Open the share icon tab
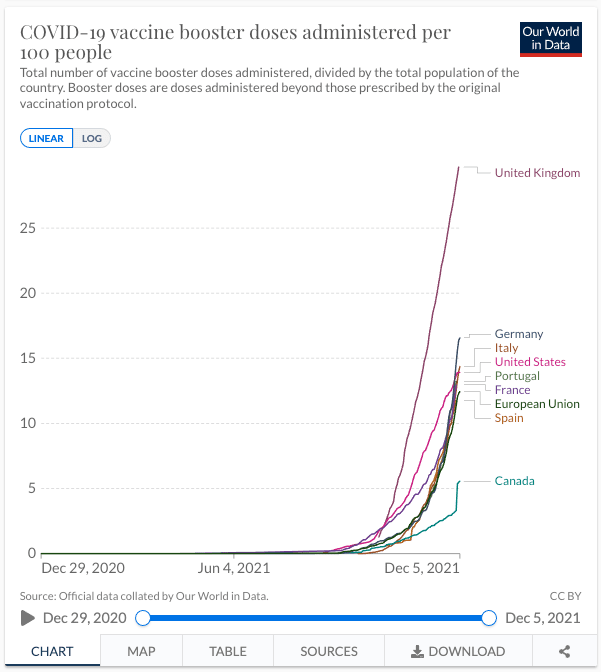 (564, 651)
